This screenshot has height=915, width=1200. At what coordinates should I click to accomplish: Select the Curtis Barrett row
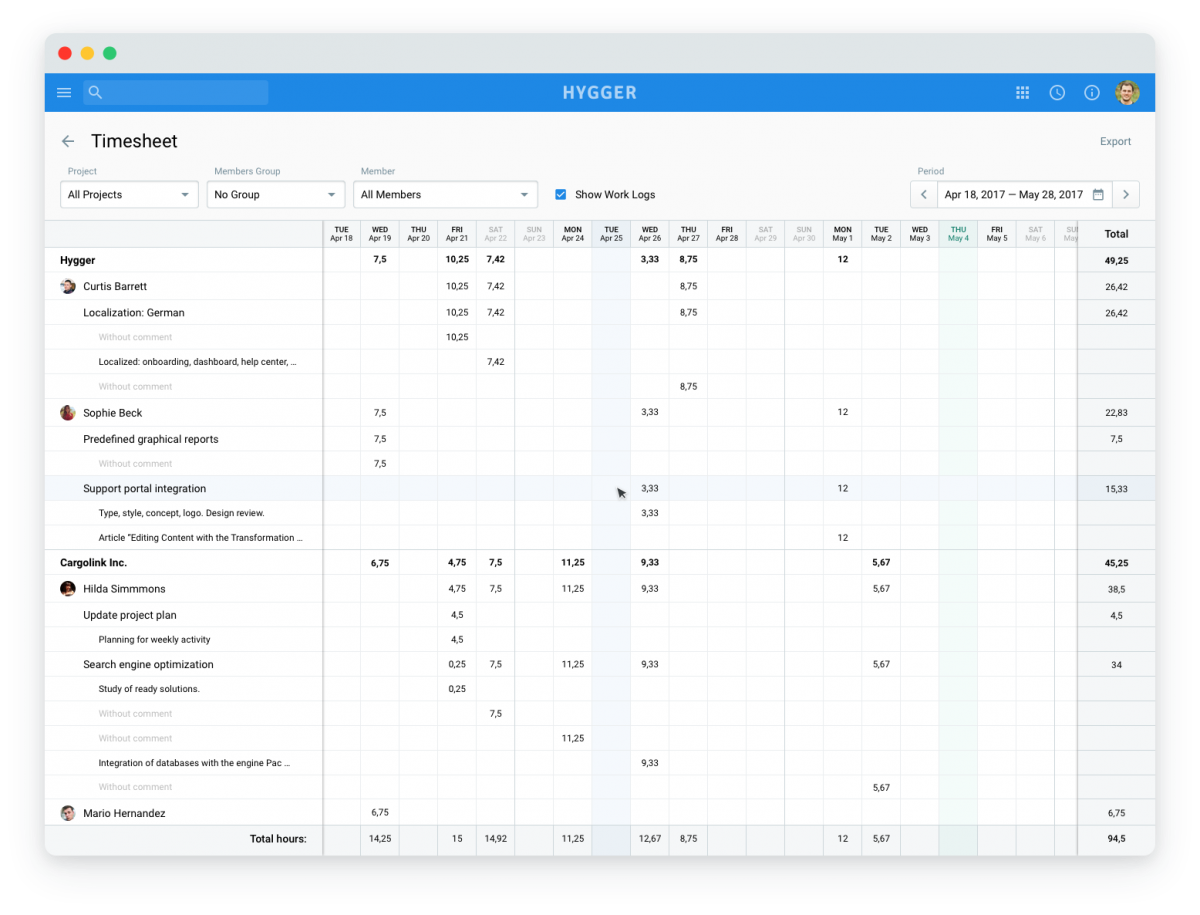click(x=600, y=286)
